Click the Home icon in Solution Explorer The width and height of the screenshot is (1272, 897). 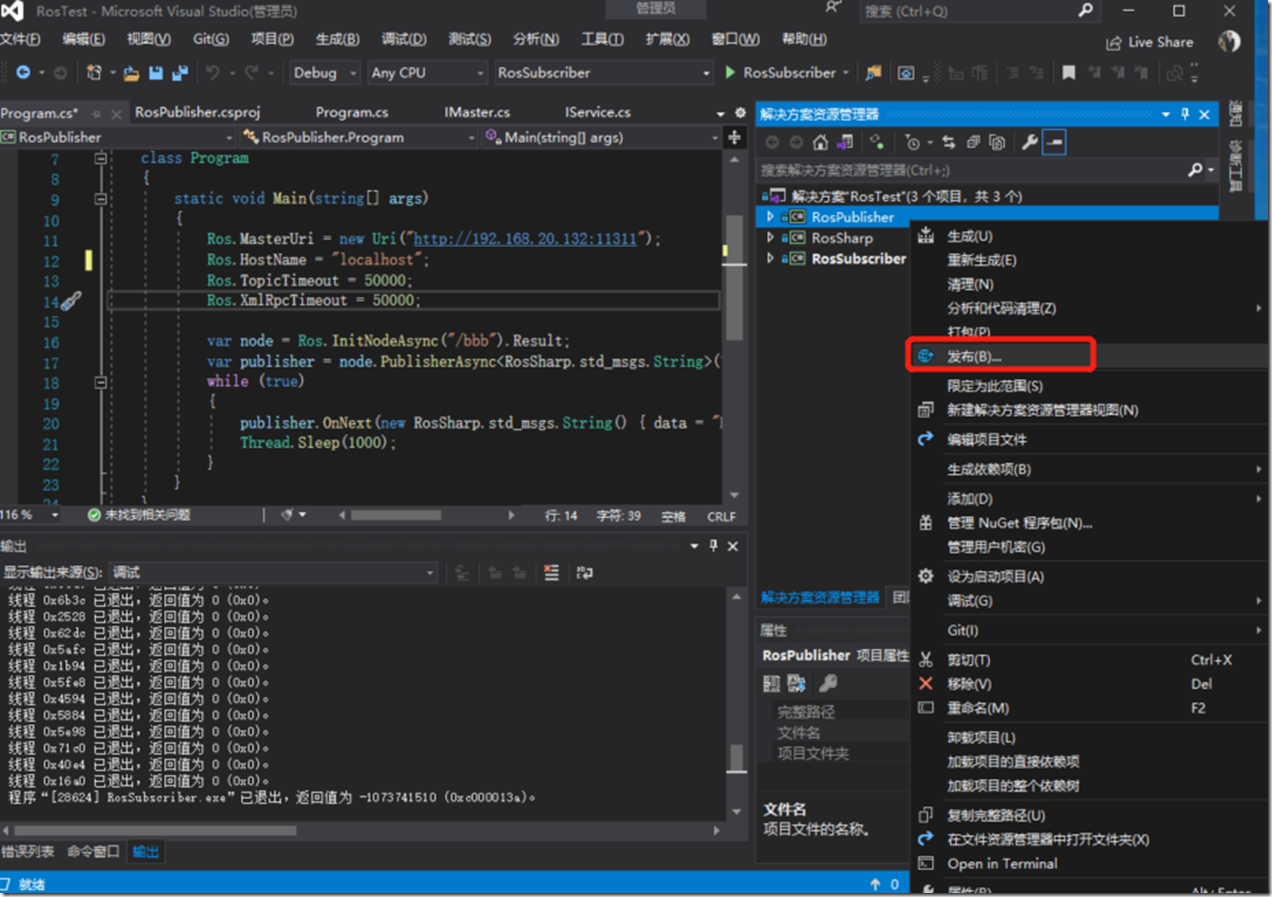(x=820, y=143)
